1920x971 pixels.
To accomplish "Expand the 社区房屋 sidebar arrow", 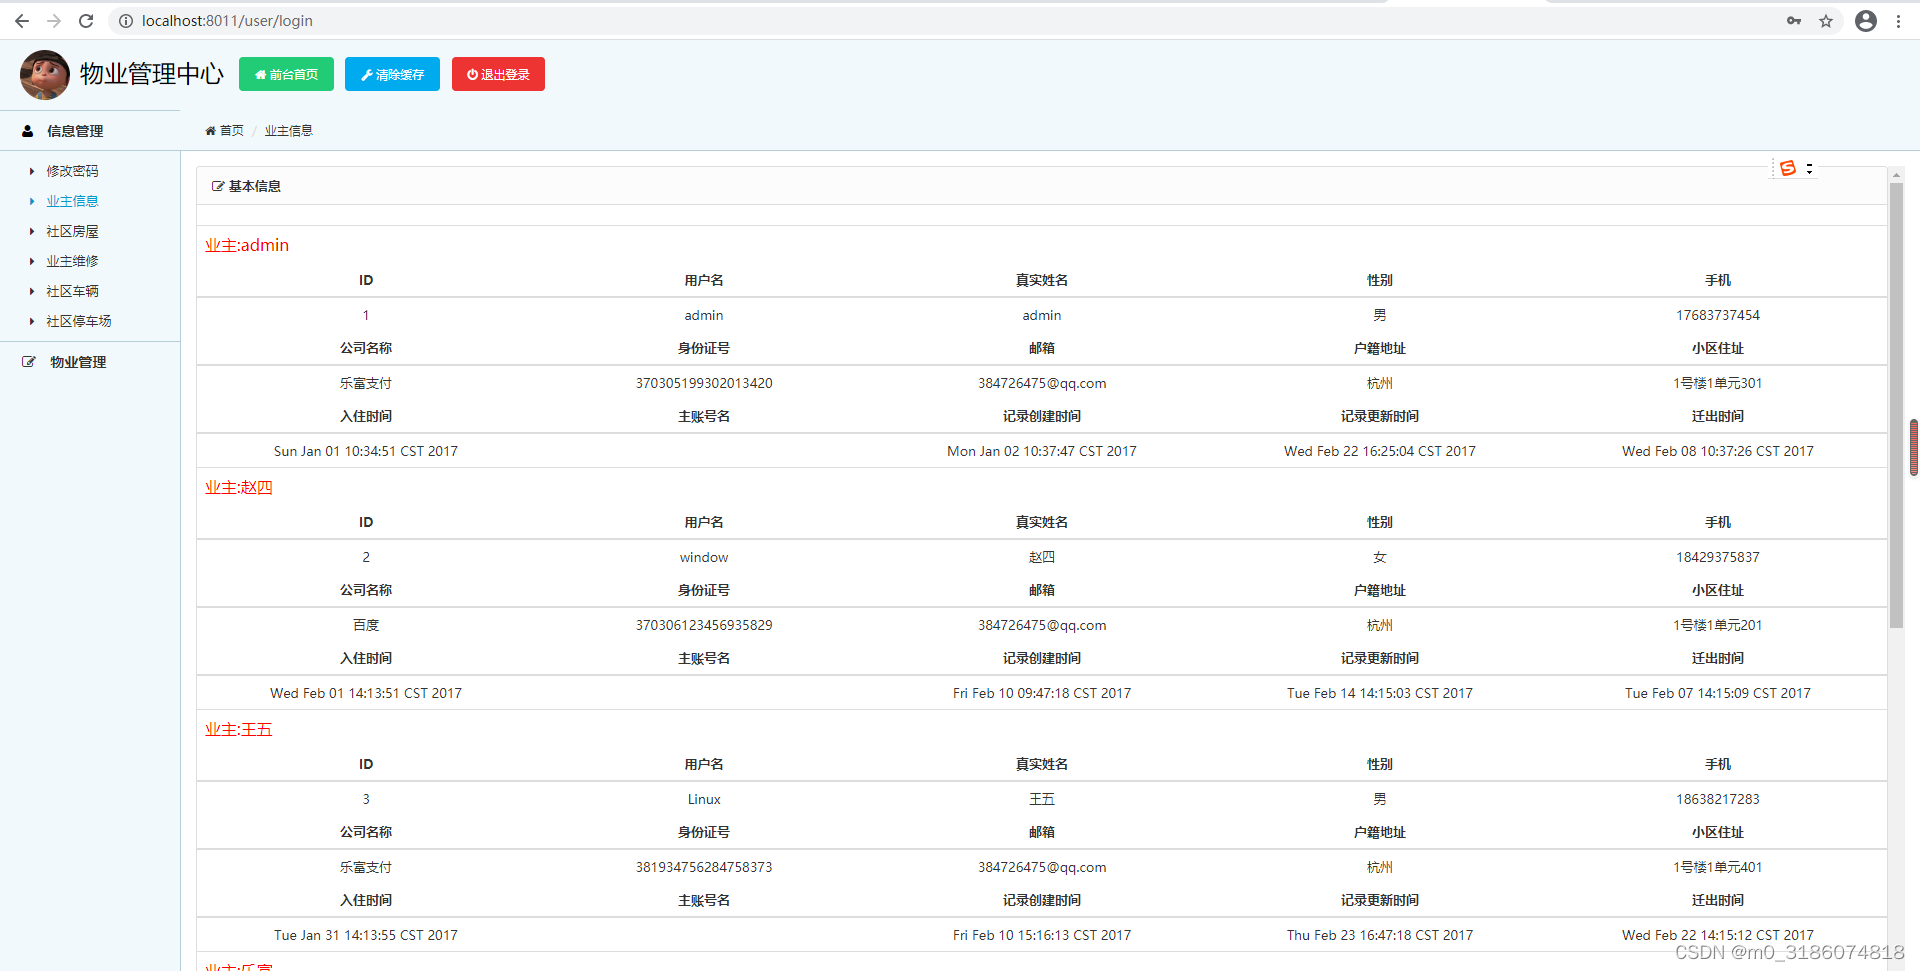I will [x=31, y=231].
